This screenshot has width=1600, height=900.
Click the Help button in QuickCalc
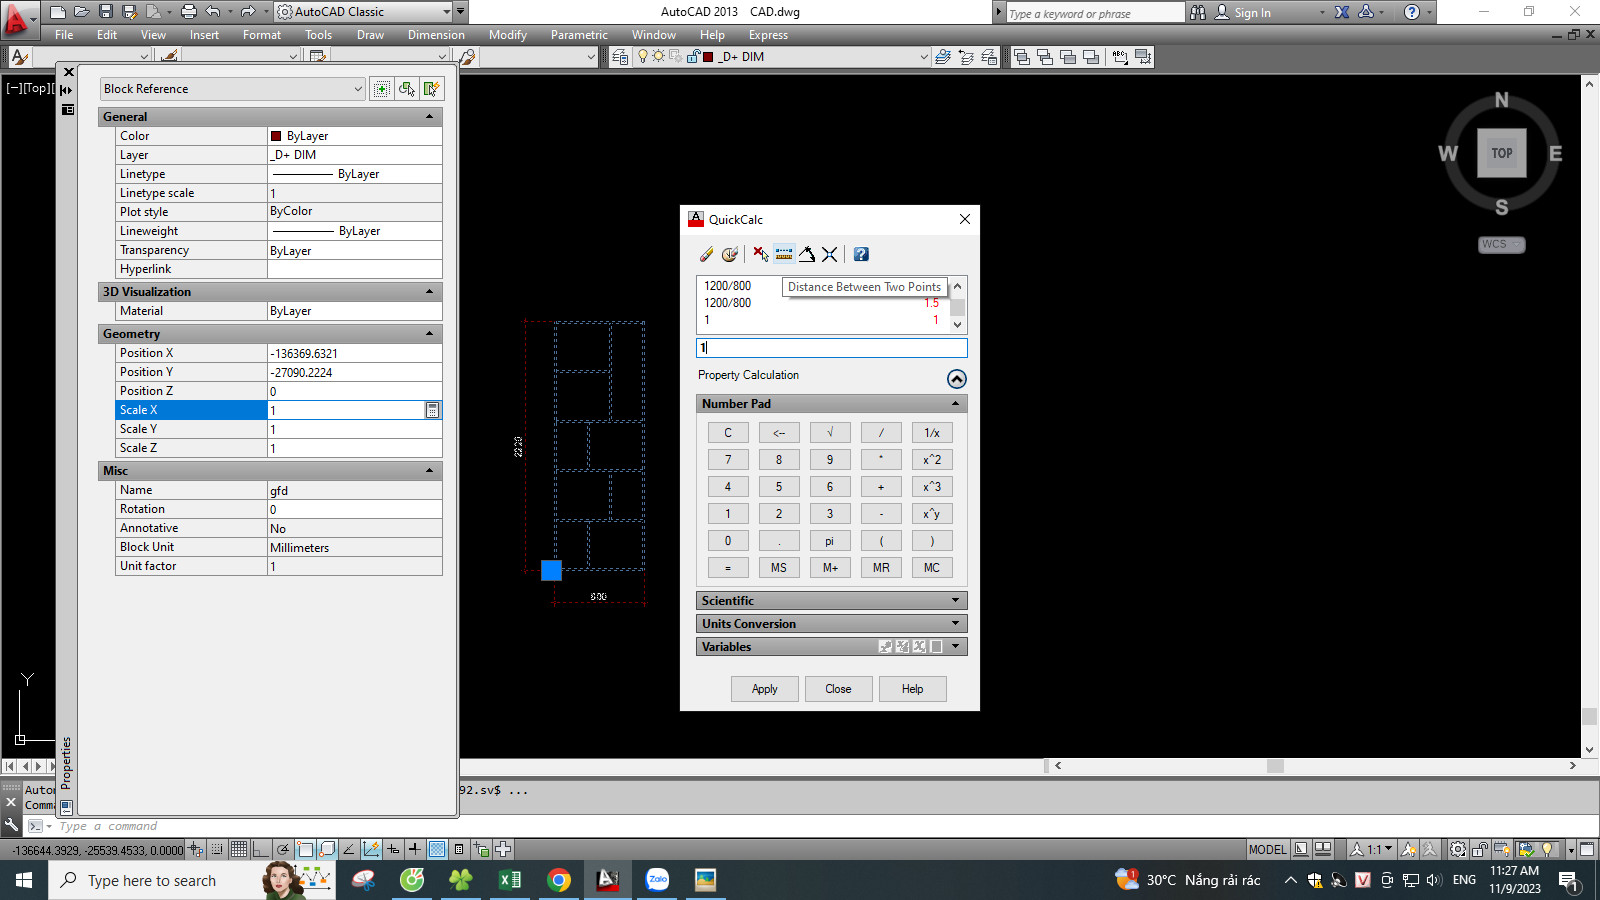(912, 689)
